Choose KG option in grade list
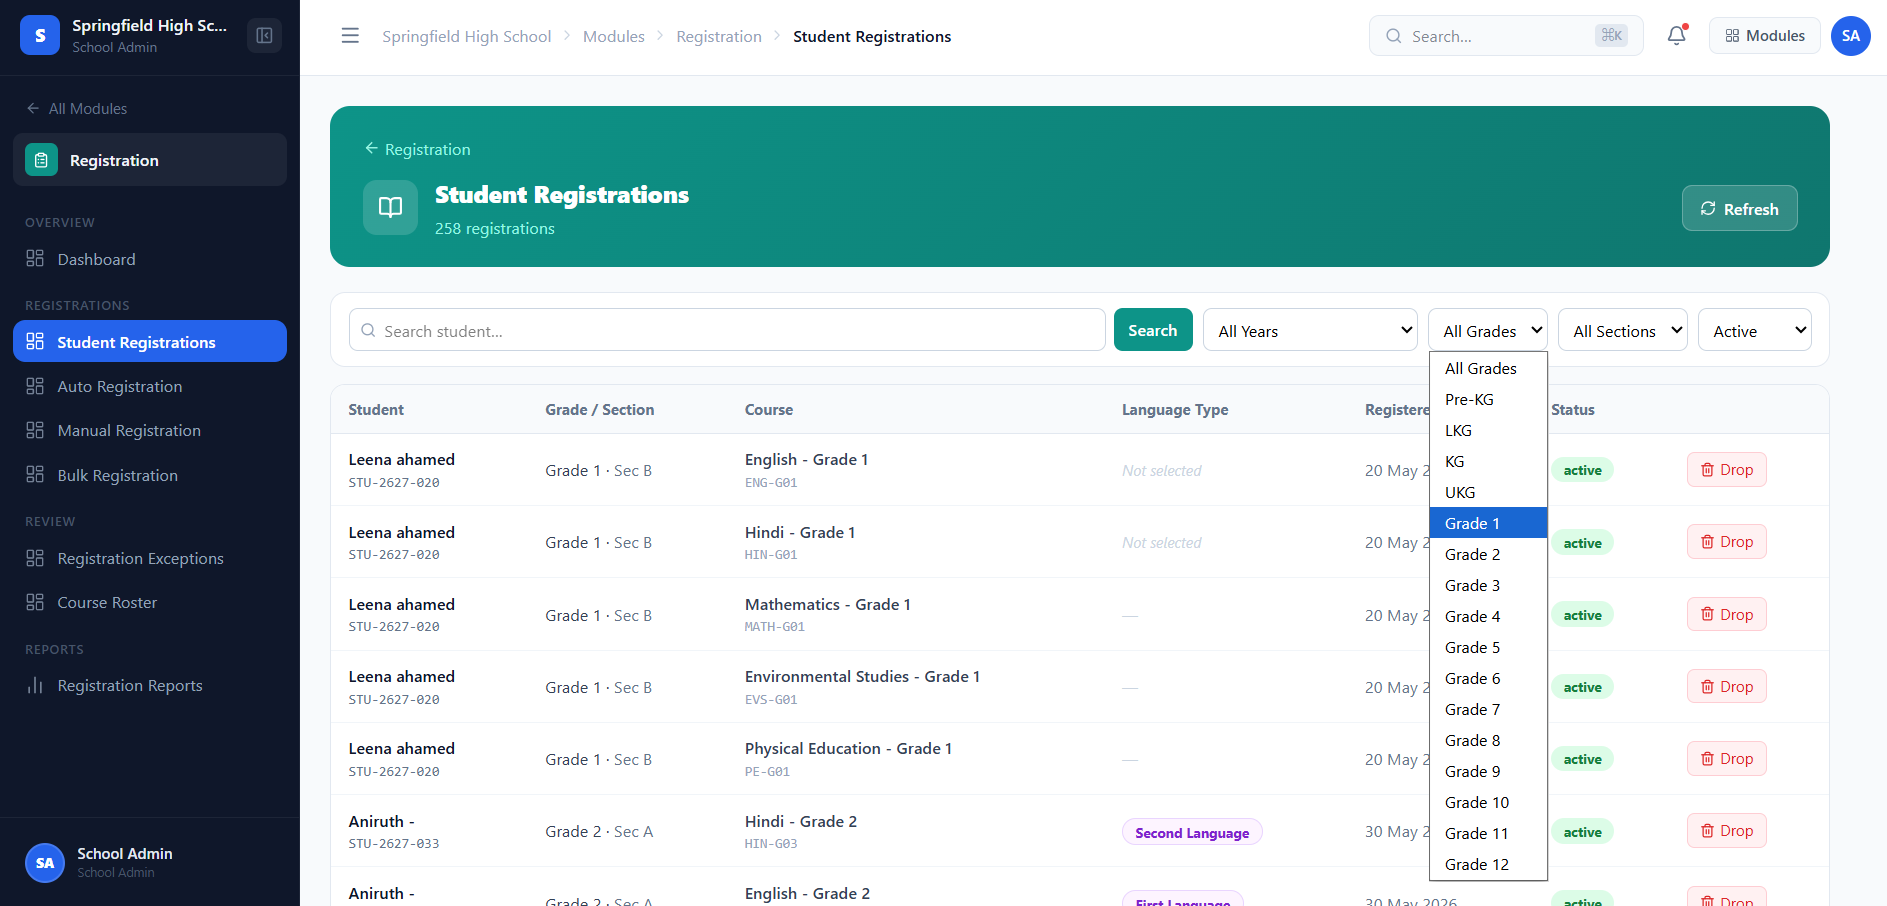This screenshot has width=1887, height=906. (1488, 461)
